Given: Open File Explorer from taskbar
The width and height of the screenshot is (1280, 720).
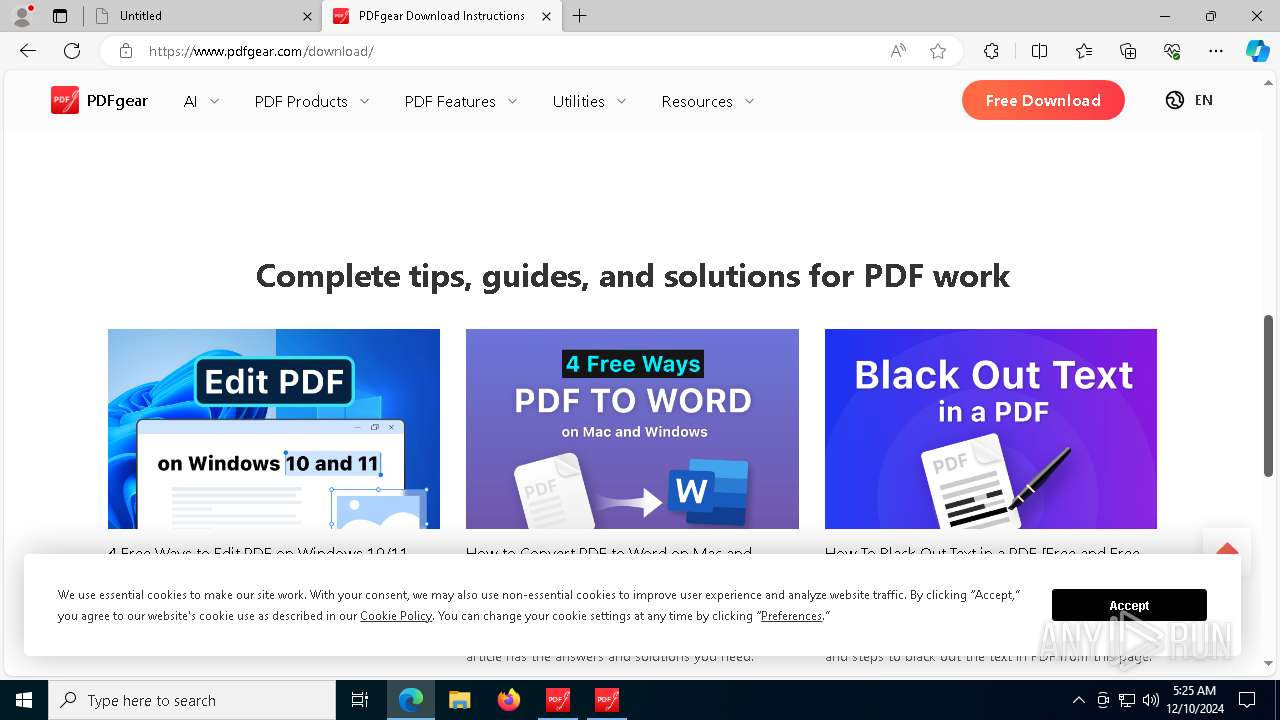Looking at the screenshot, I should [460, 700].
